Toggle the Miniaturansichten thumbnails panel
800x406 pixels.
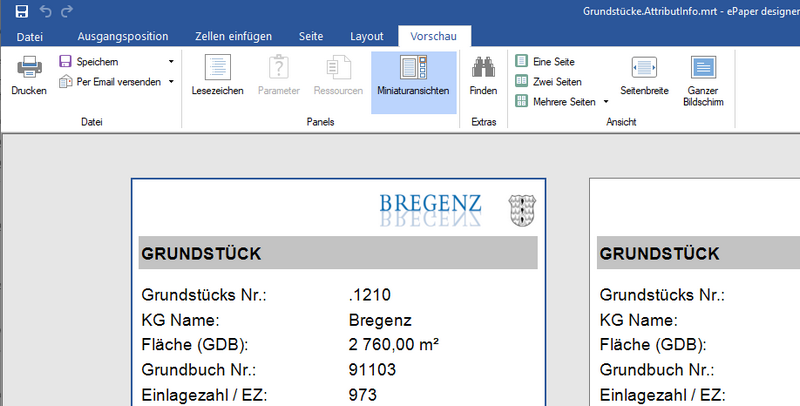point(413,75)
